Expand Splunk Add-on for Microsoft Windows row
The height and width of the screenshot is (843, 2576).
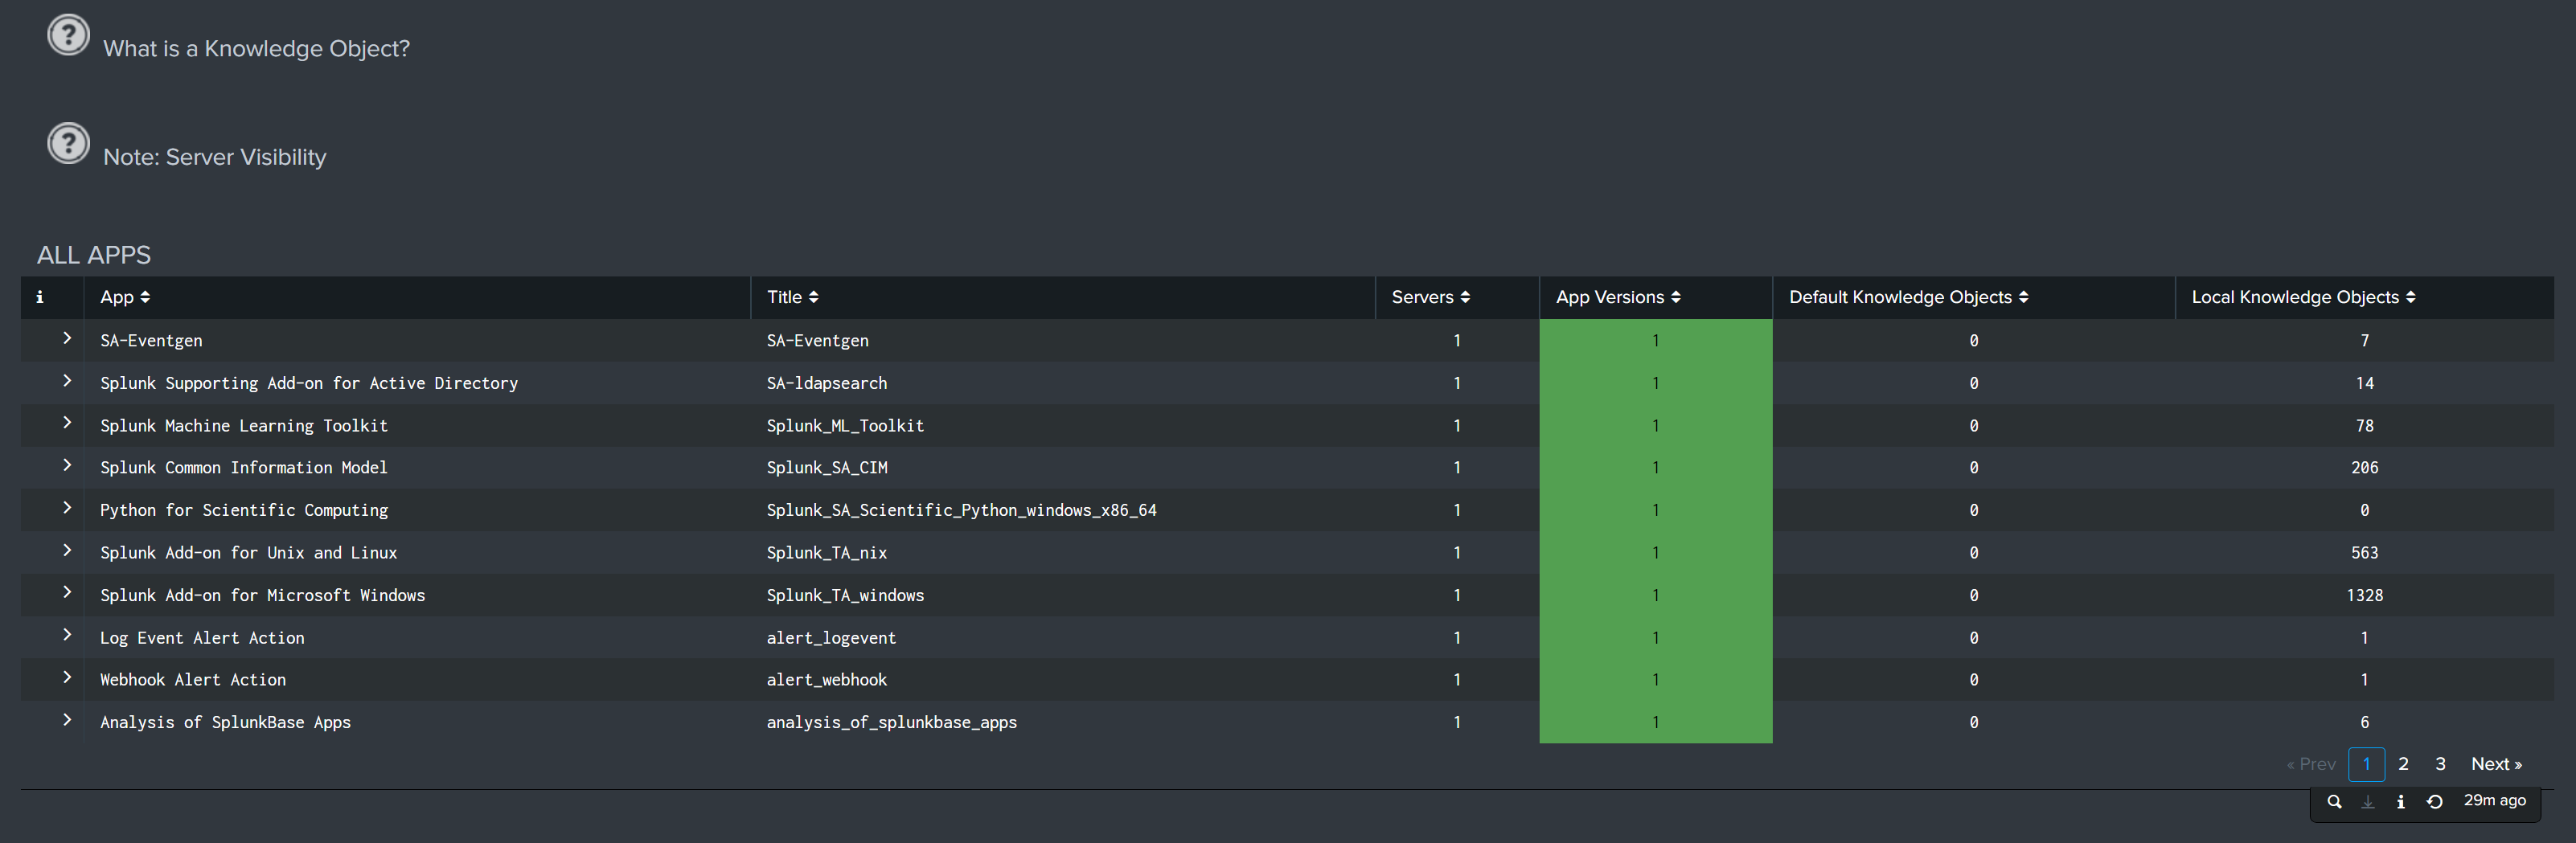tap(67, 592)
